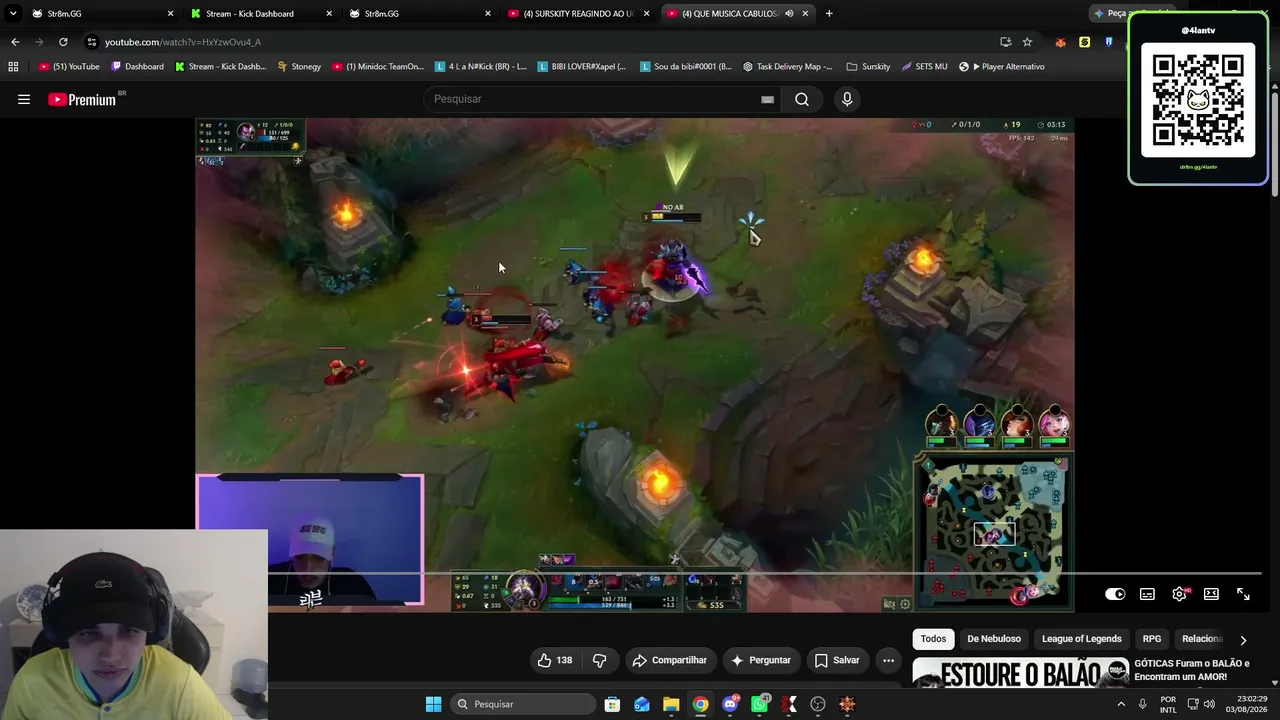Toggle subtitles in the video player

[1148, 594]
